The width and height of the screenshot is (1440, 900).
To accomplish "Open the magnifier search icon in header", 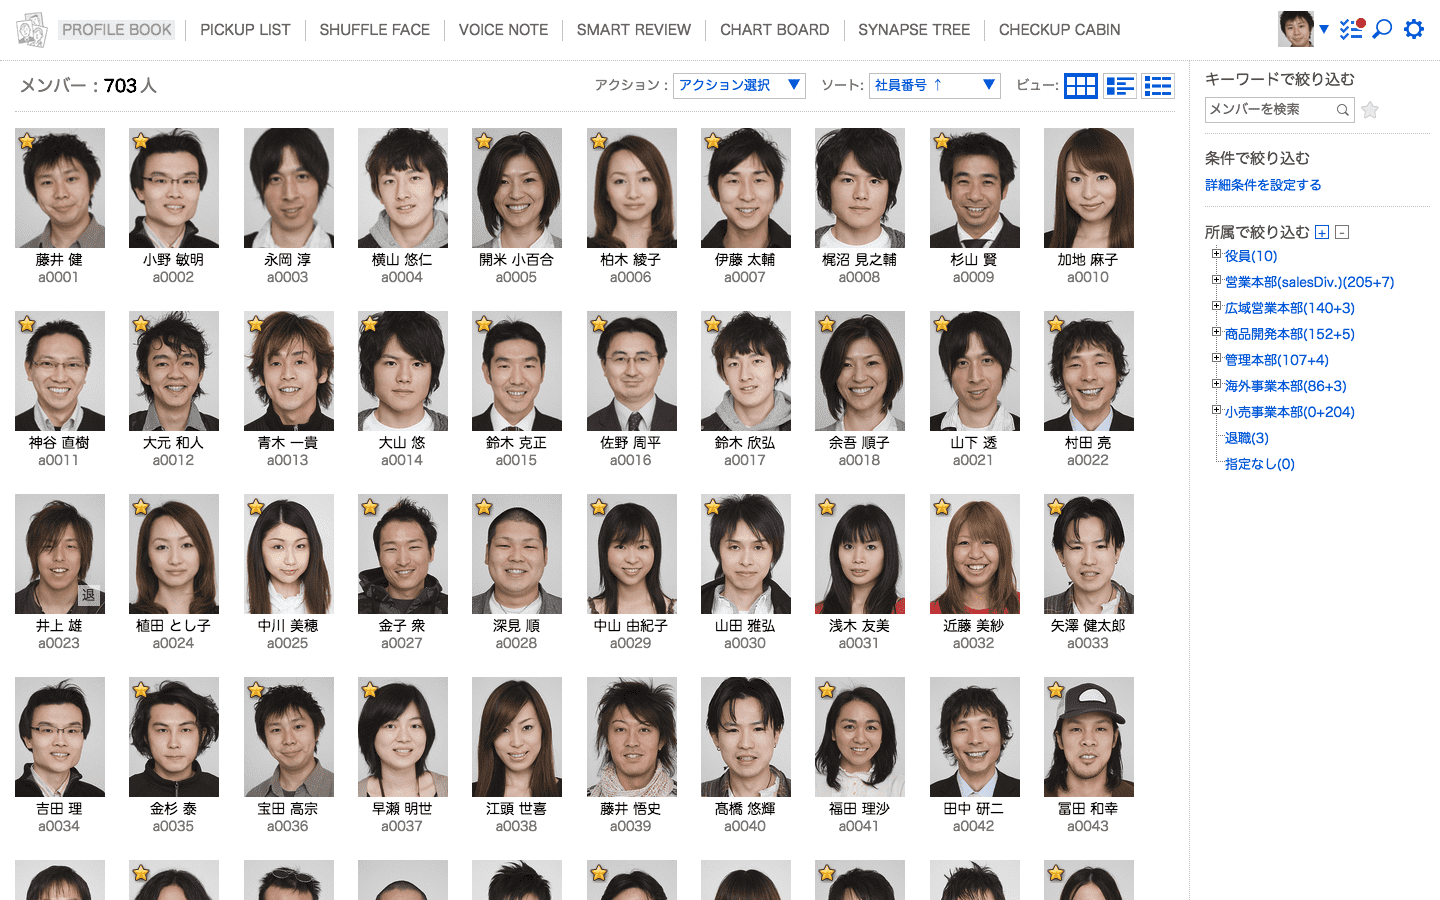I will pyautogui.click(x=1382, y=29).
